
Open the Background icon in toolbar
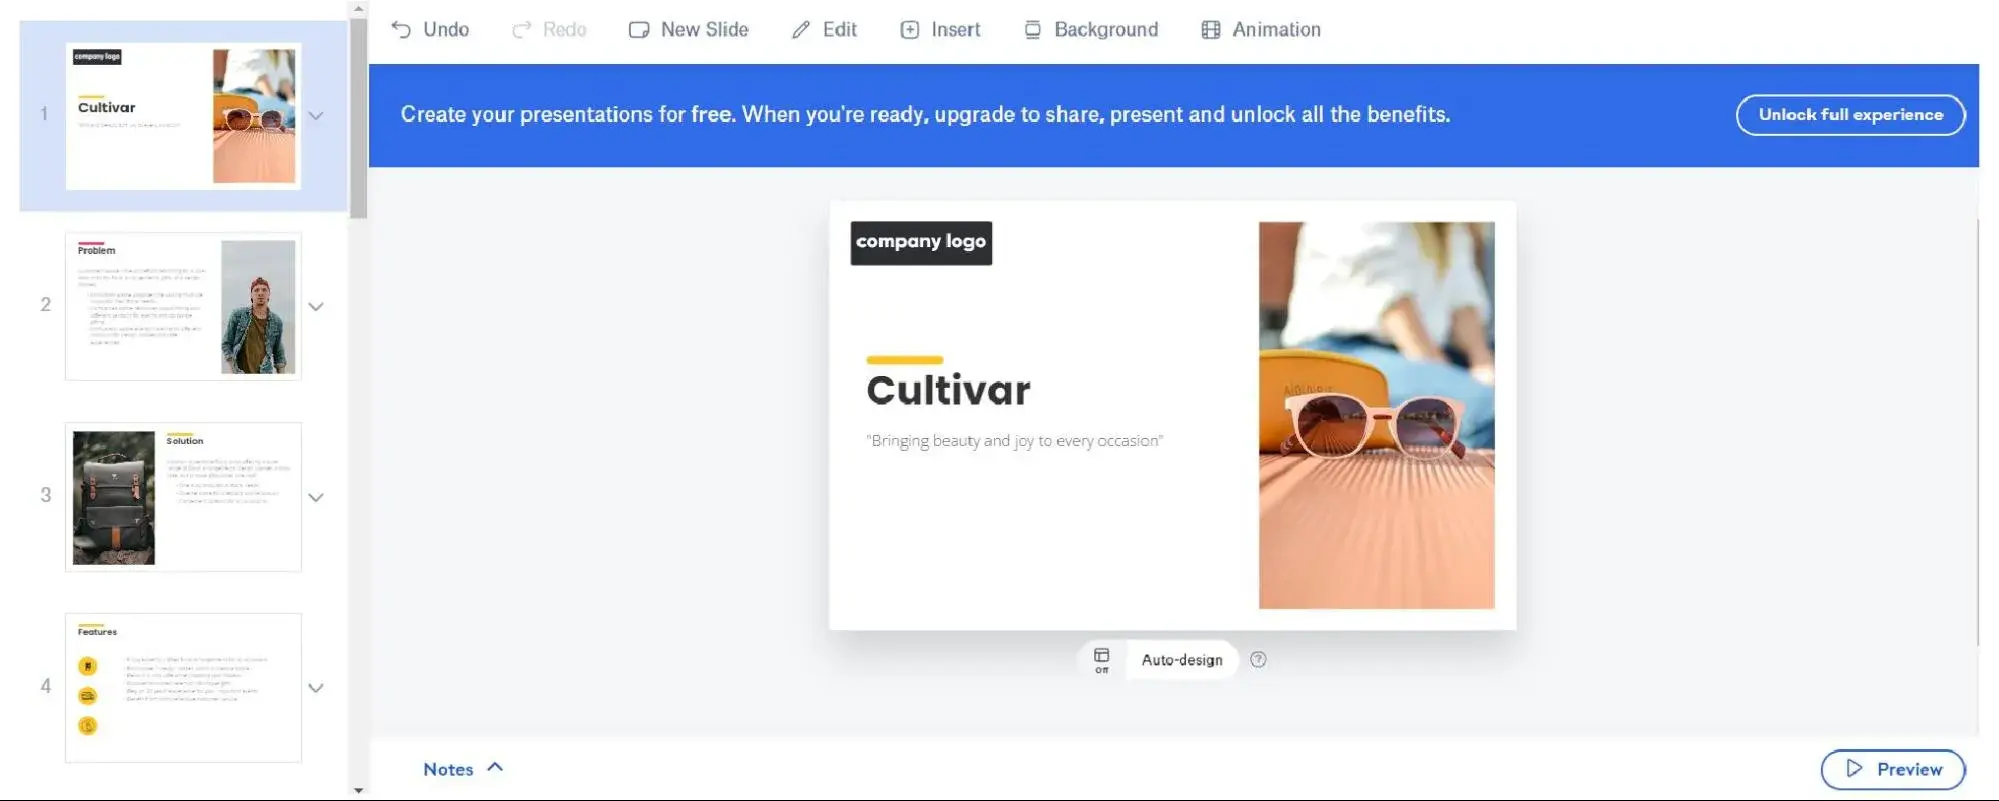coord(1032,30)
